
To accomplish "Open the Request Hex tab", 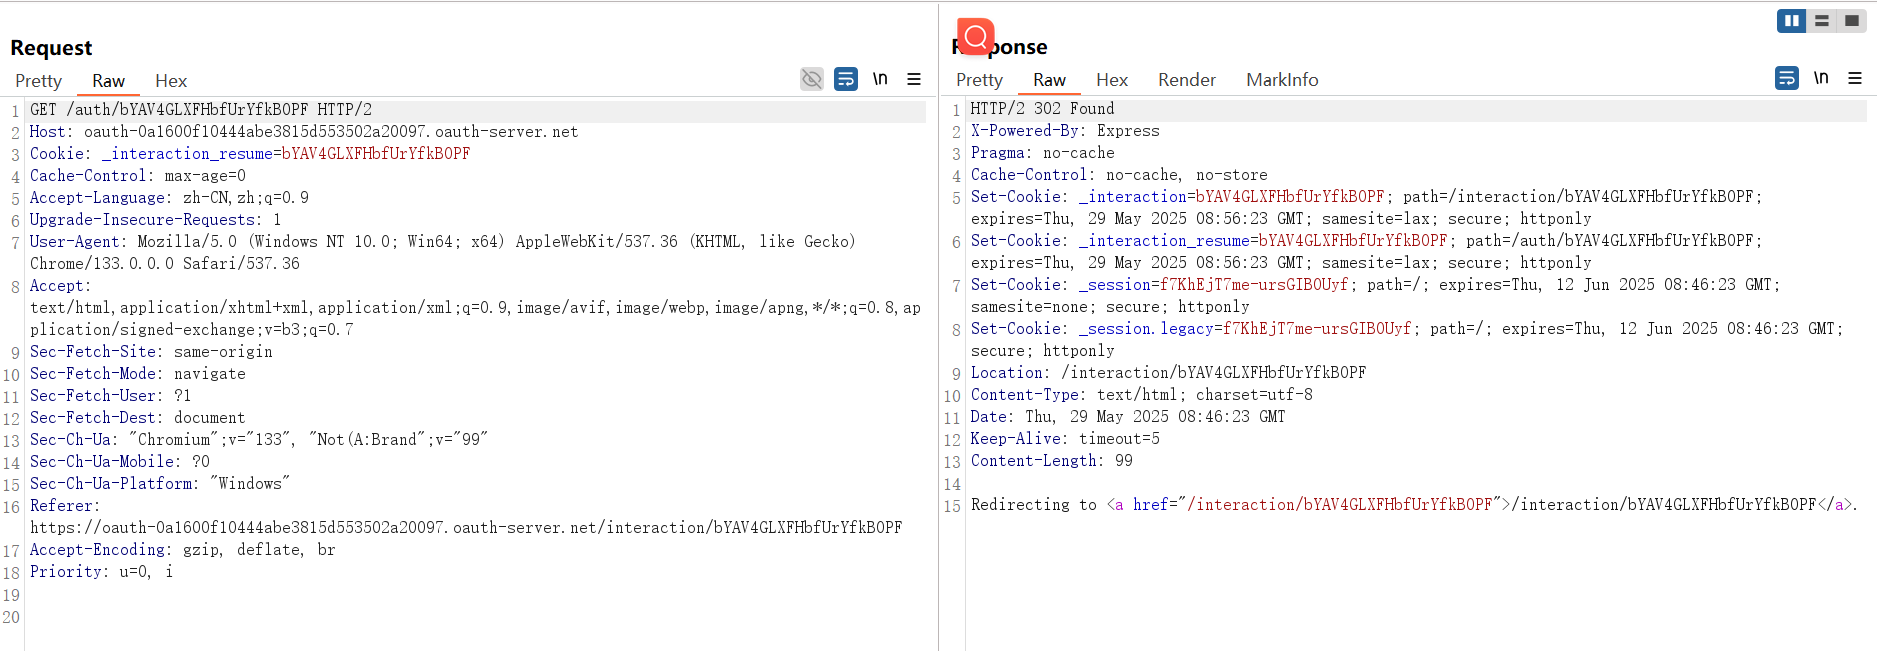I will click(x=171, y=81).
